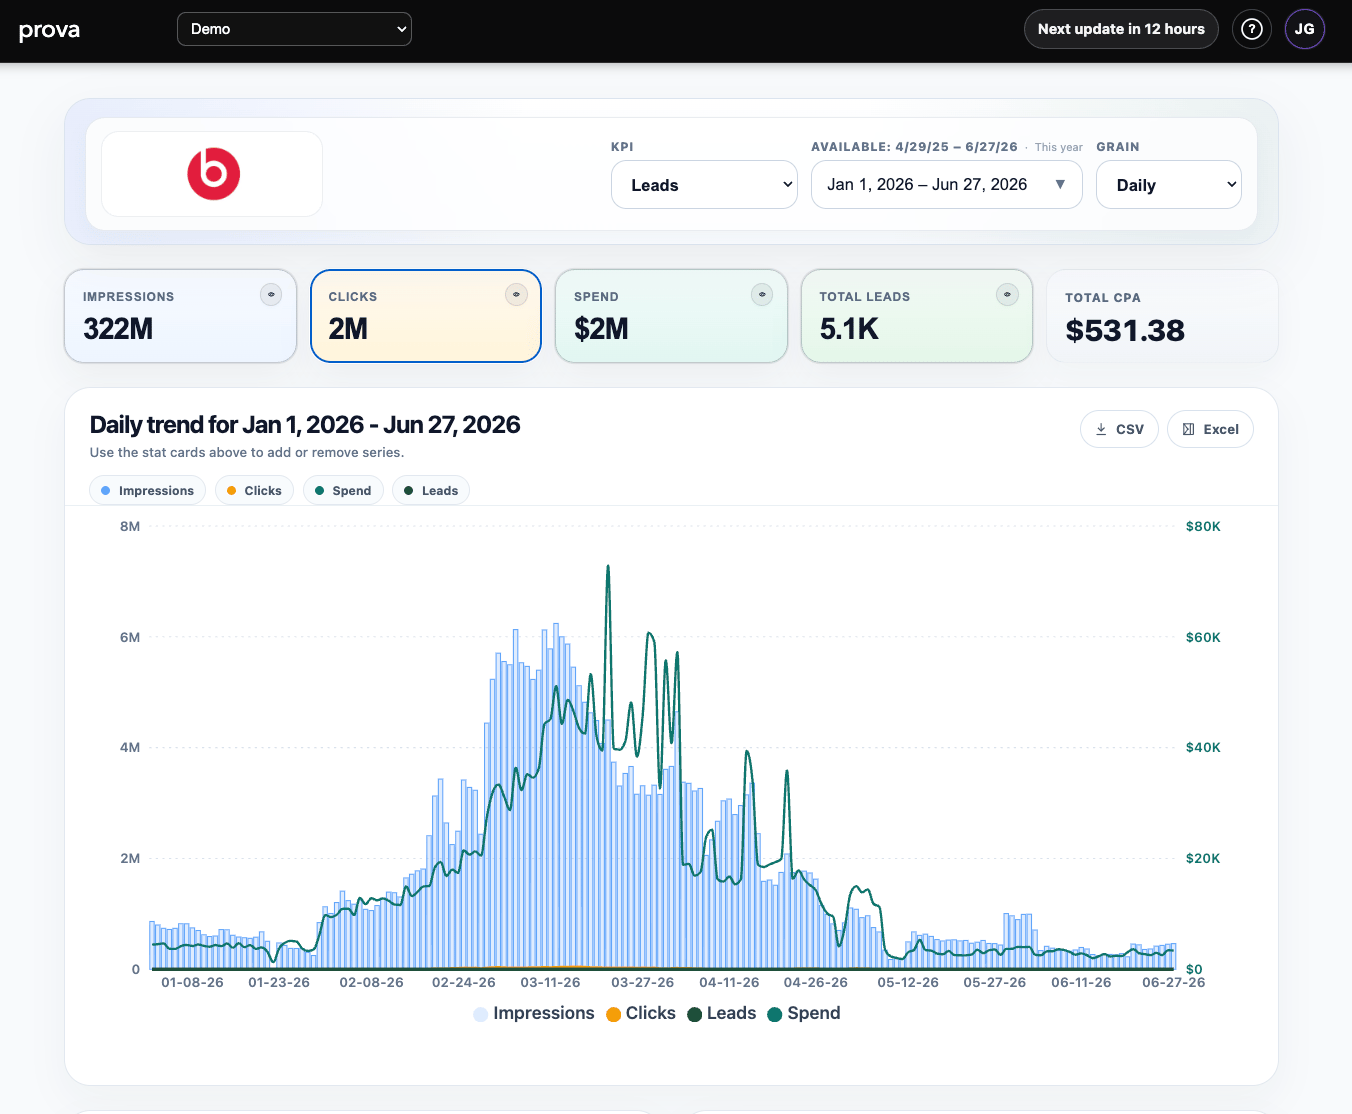
Task: Click the This year label
Action: pos(1059,147)
